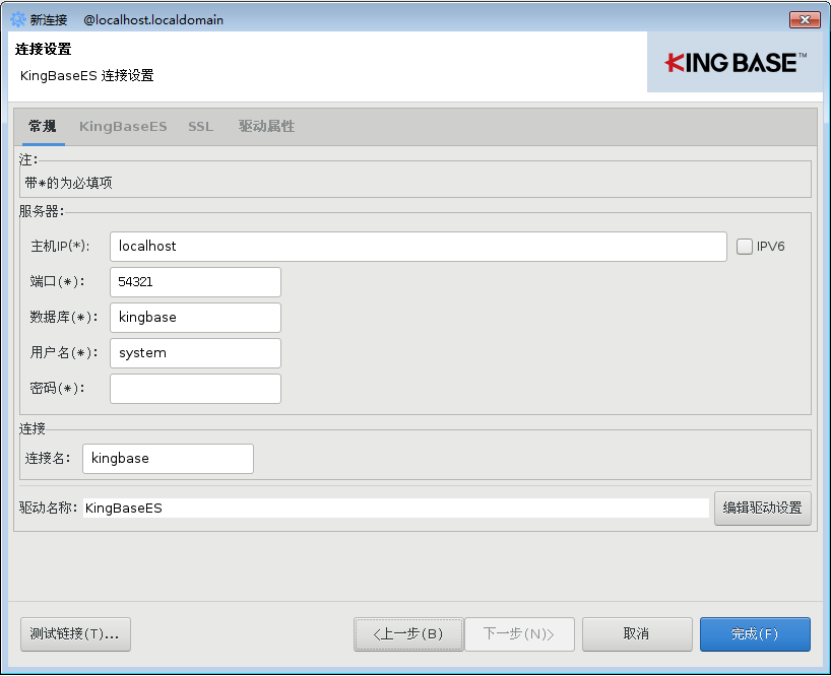The width and height of the screenshot is (831, 676).
Task: Click the 主机IP(*) label
Action: tap(60, 246)
